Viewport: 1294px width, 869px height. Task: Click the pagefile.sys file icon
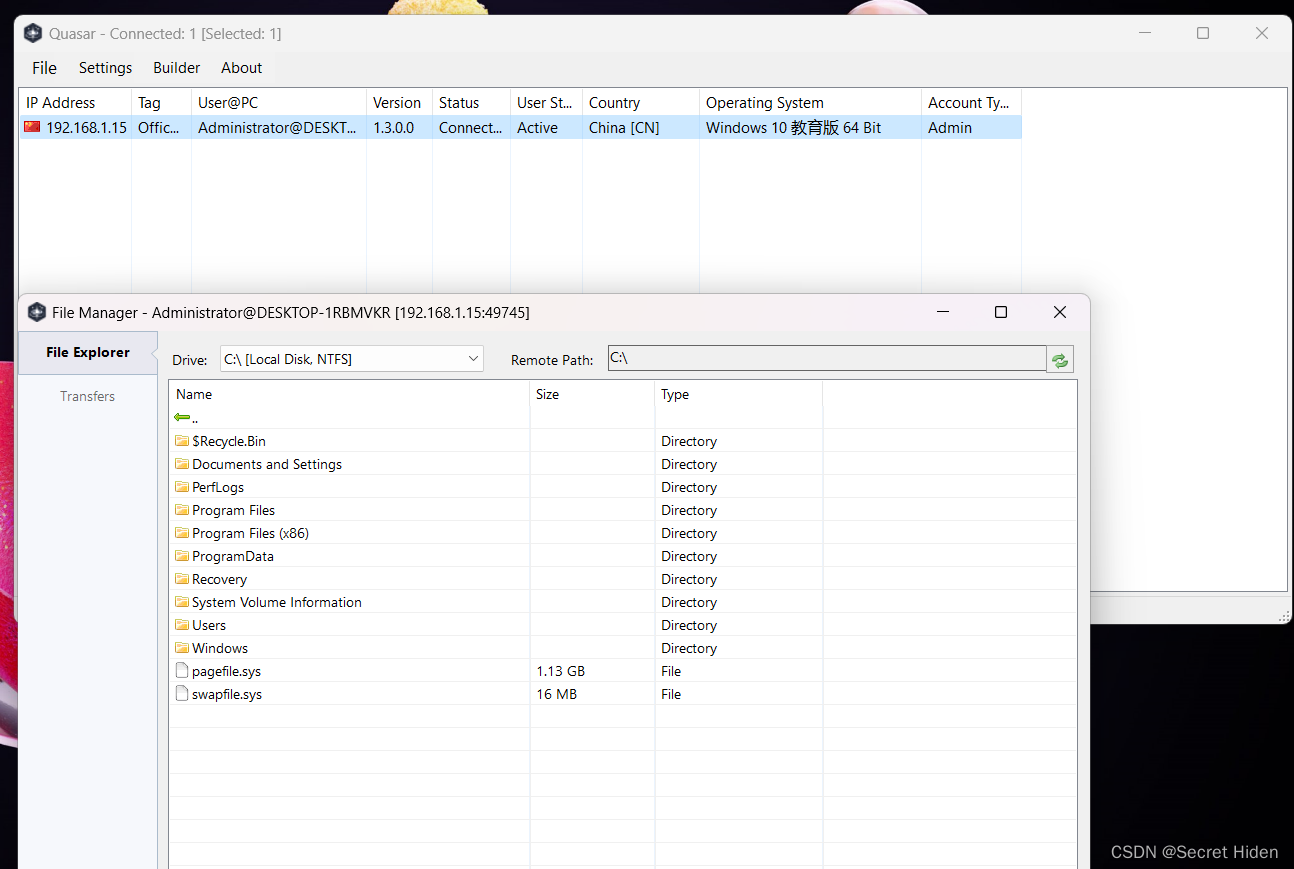pos(182,671)
